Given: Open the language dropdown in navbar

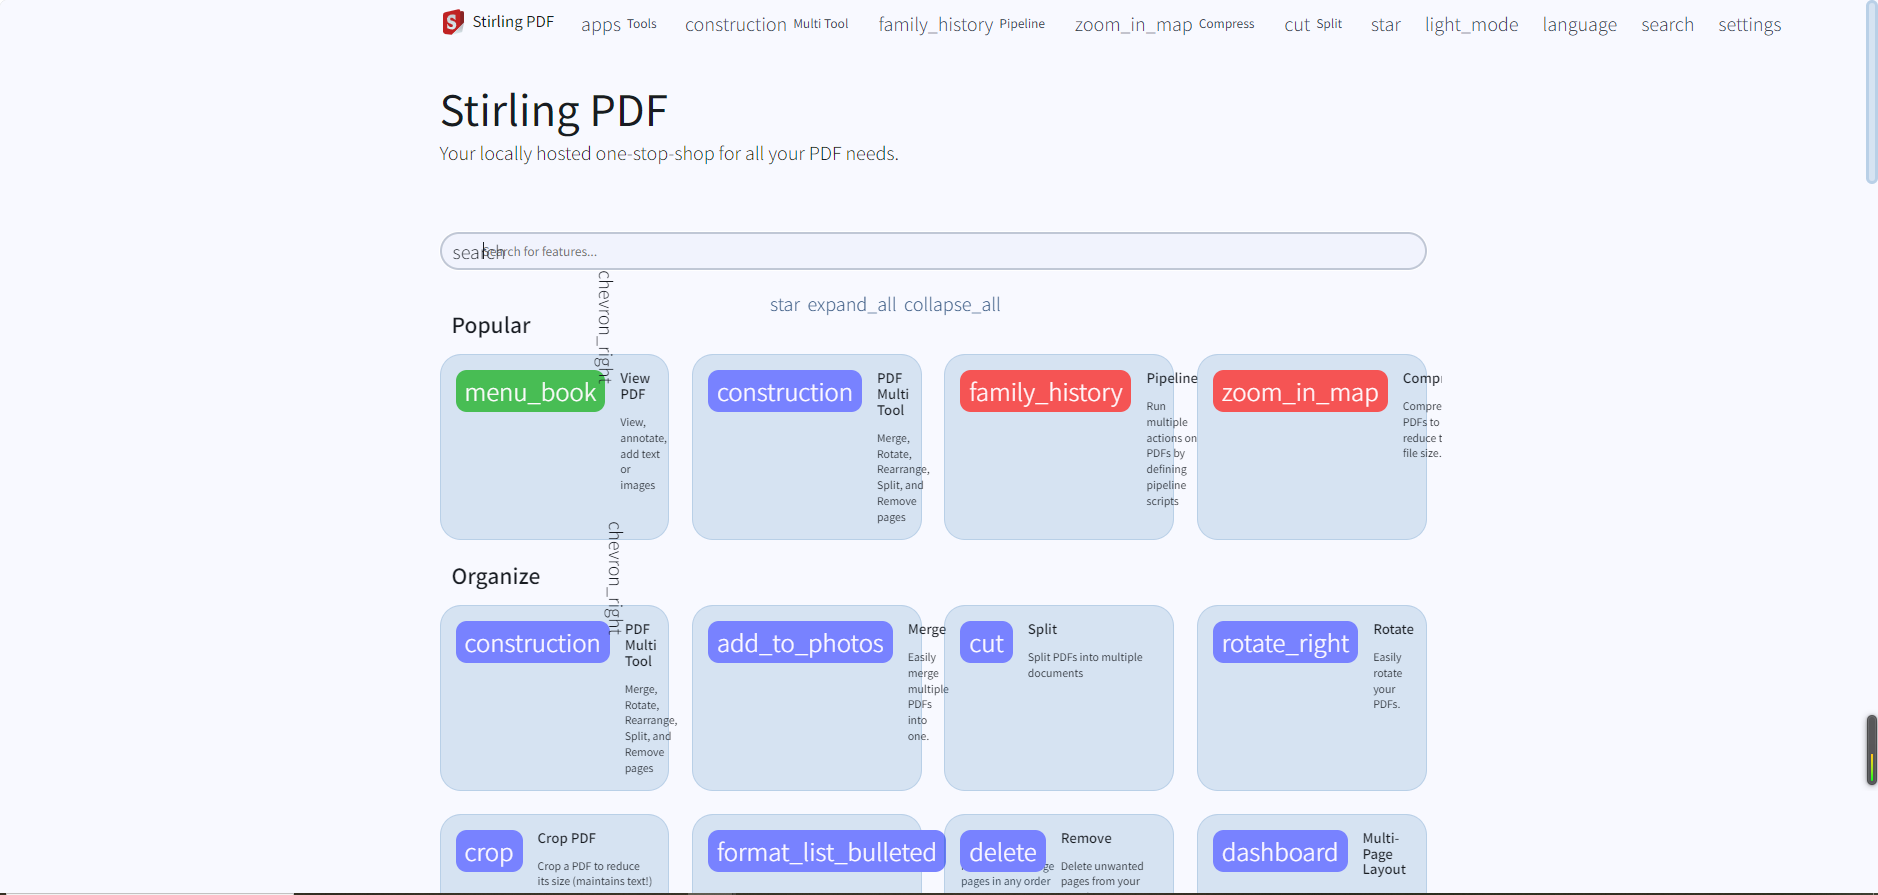Looking at the screenshot, I should pos(1579,25).
